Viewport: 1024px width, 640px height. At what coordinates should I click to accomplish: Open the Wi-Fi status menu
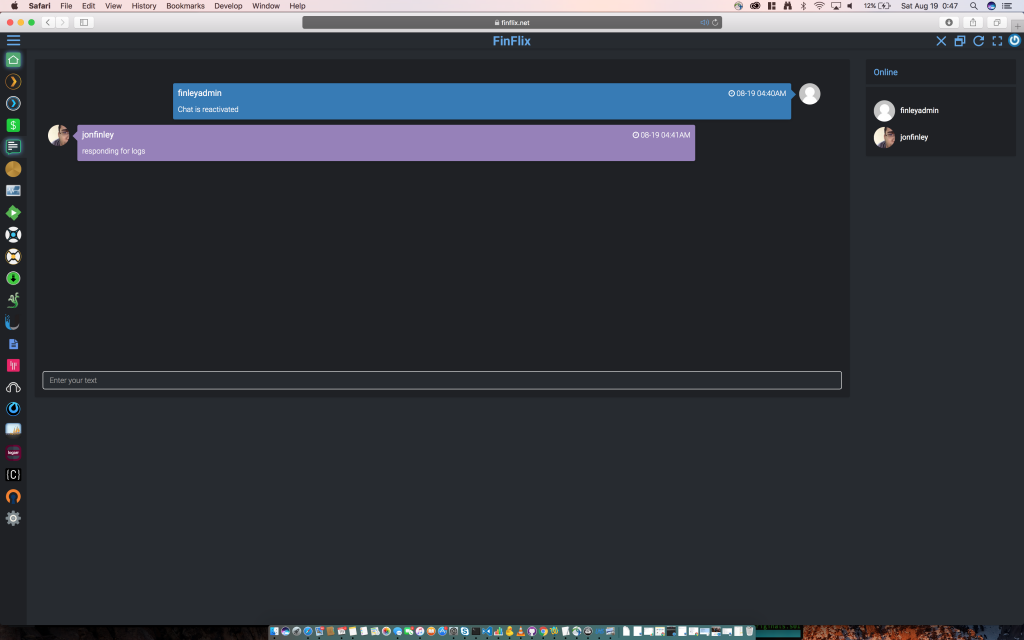click(x=819, y=6)
